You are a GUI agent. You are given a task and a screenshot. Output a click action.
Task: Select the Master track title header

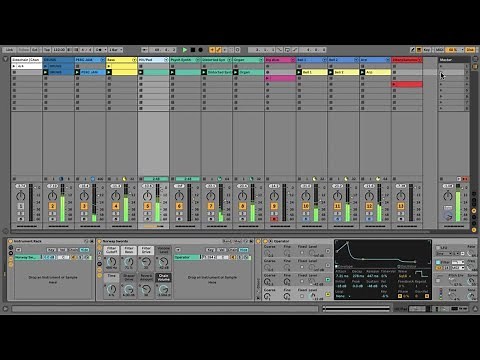coord(454,60)
